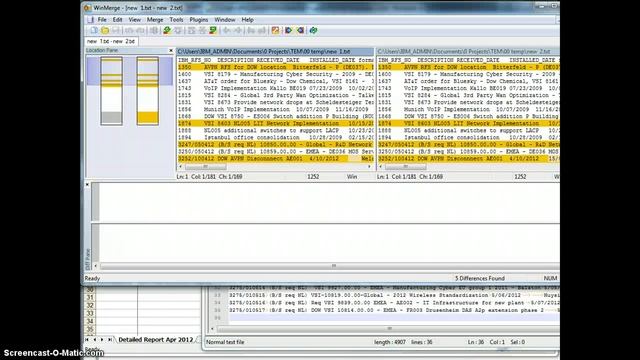Close the Location Pane
The width and height of the screenshot is (640, 360).
pyautogui.click(x=171, y=50)
